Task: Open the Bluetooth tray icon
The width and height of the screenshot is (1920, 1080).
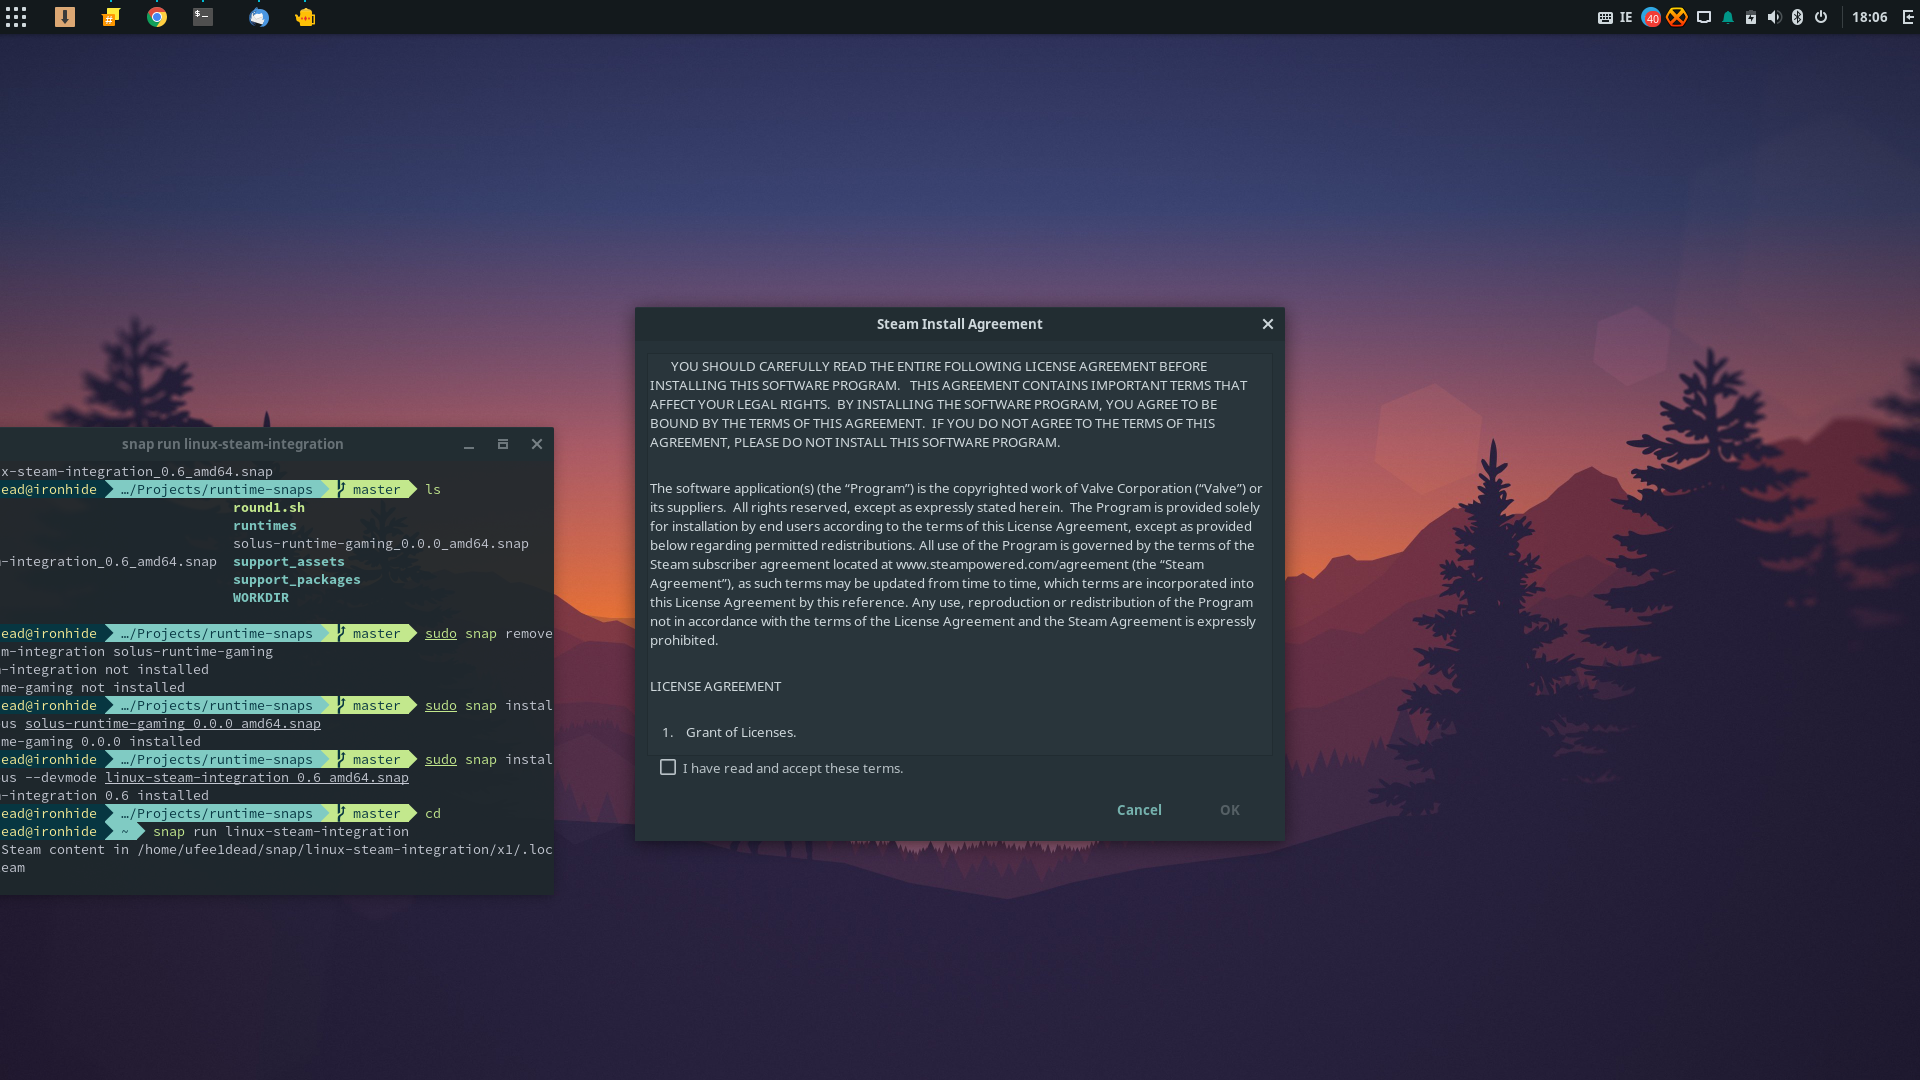Action: point(1797,17)
